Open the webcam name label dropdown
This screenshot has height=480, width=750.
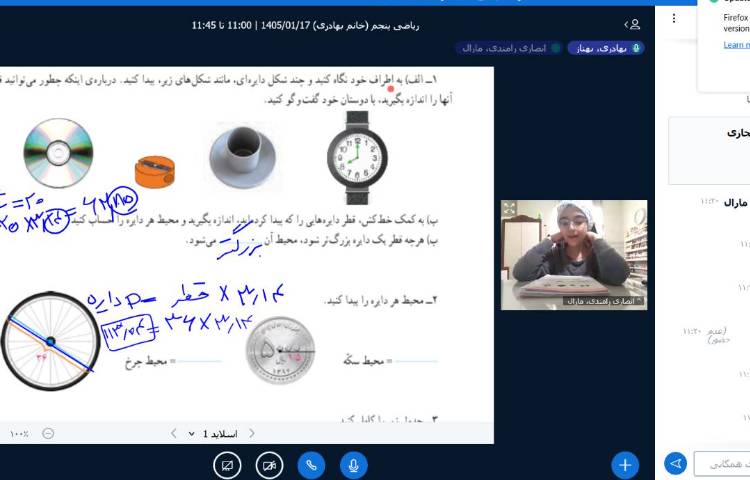point(604,301)
